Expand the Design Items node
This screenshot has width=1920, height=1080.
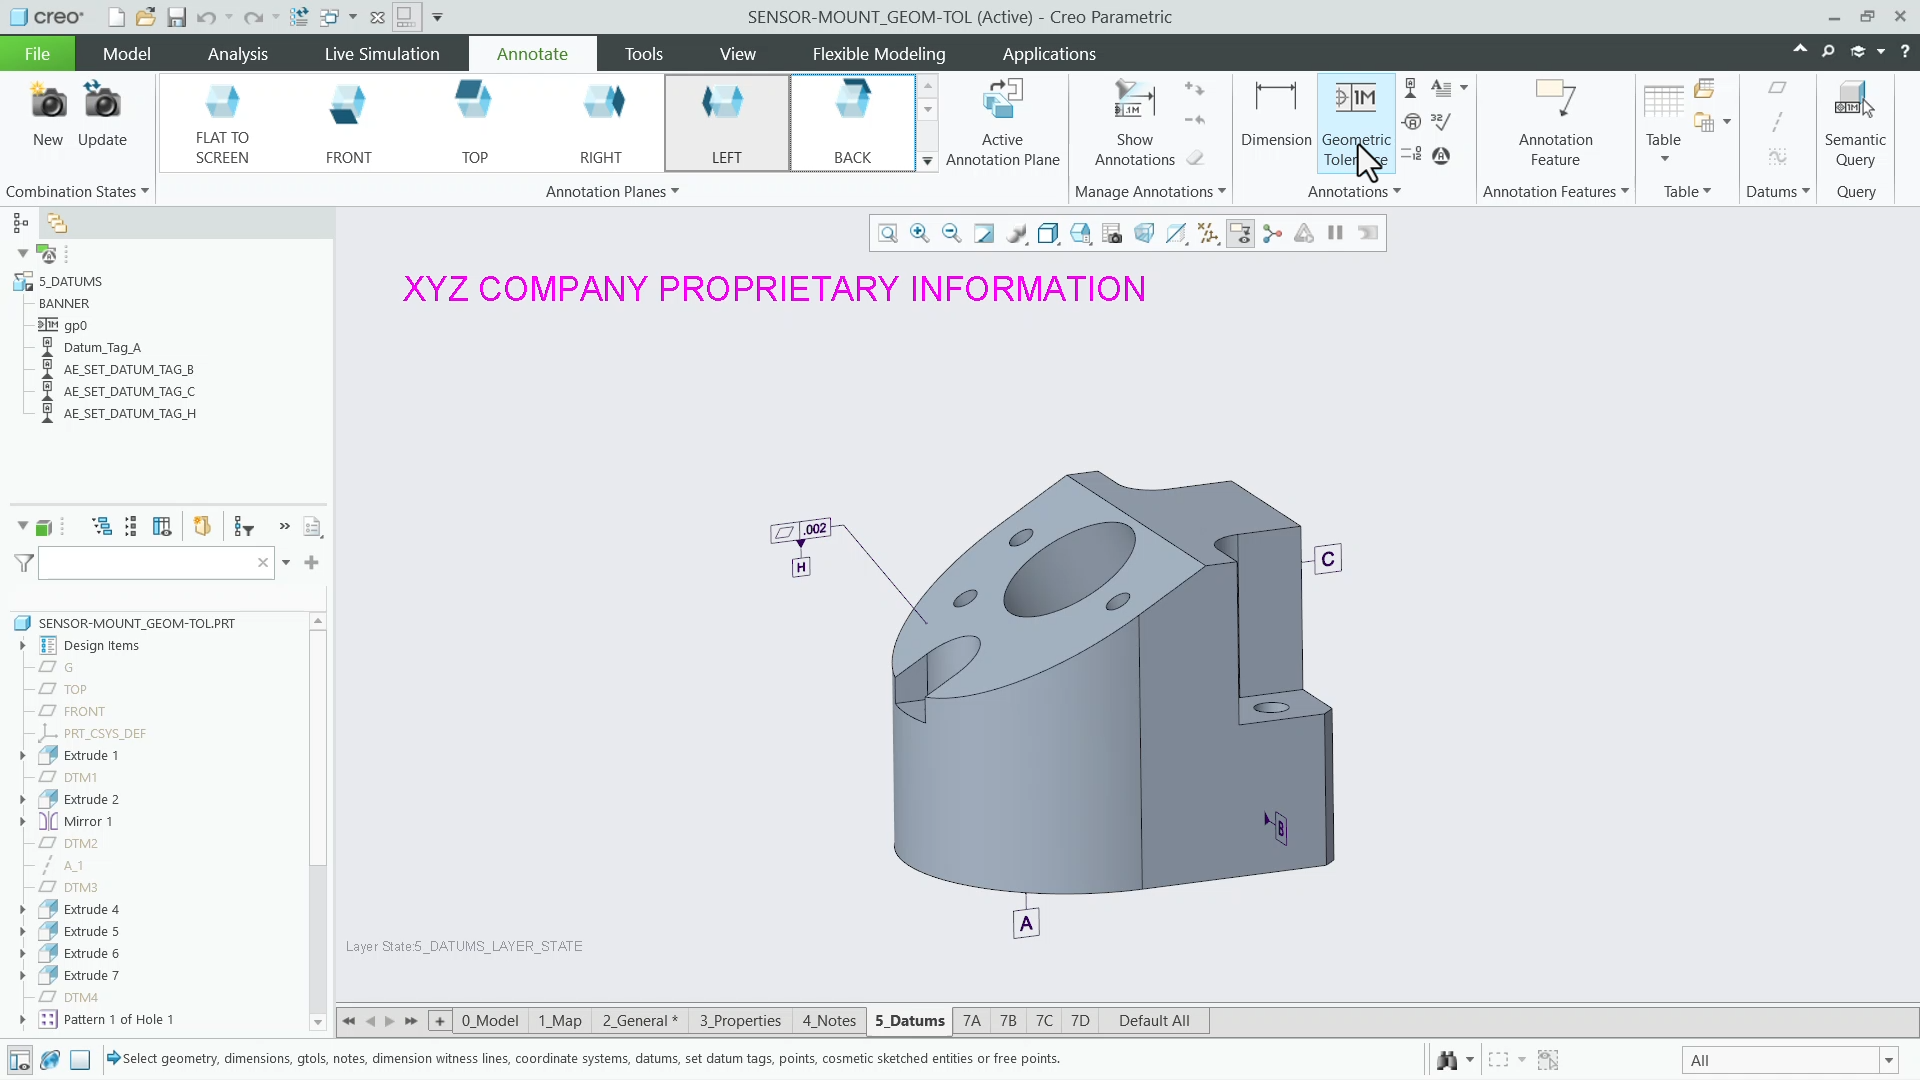tap(22, 645)
